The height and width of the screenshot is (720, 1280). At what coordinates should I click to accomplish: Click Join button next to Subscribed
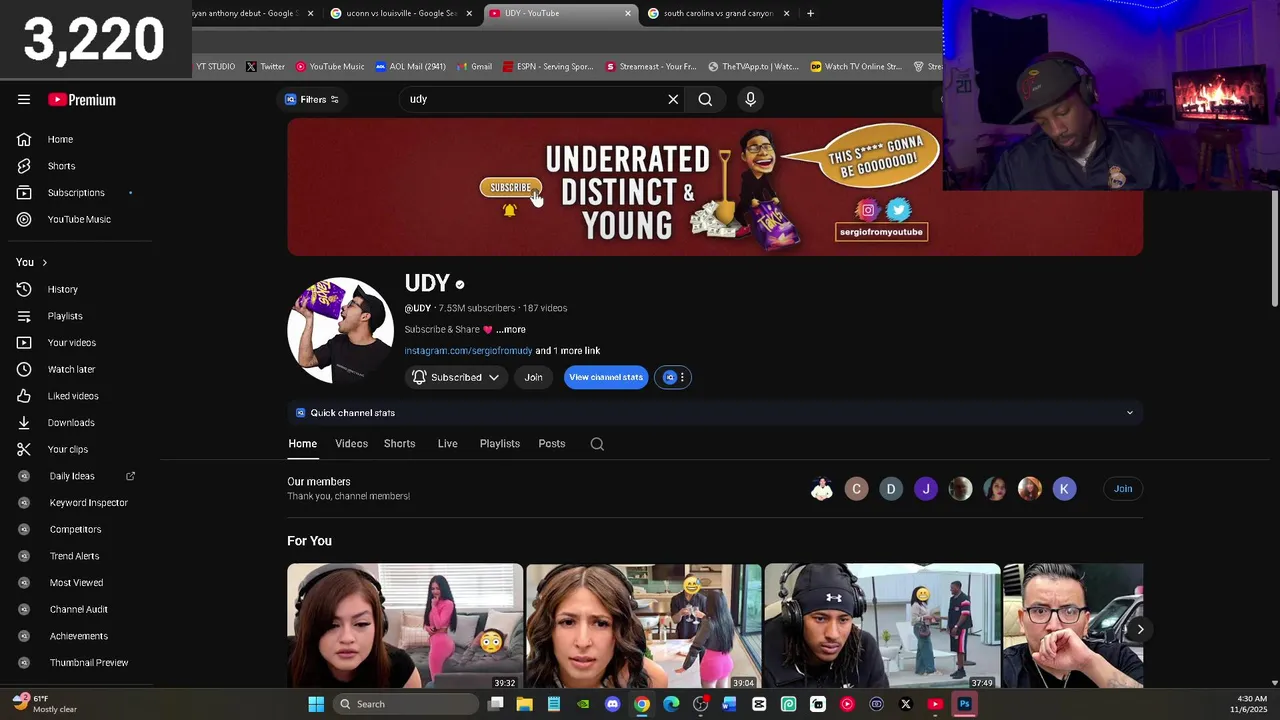[533, 377]
